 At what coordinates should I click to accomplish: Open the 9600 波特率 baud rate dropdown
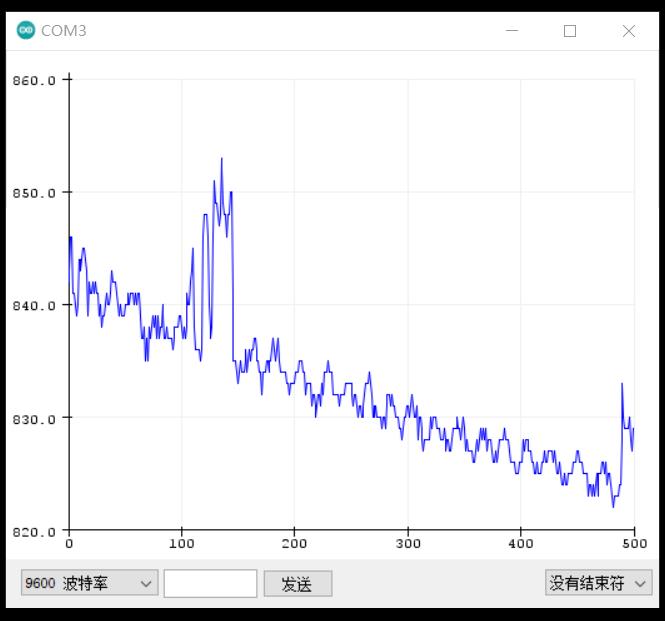point(89,583)
